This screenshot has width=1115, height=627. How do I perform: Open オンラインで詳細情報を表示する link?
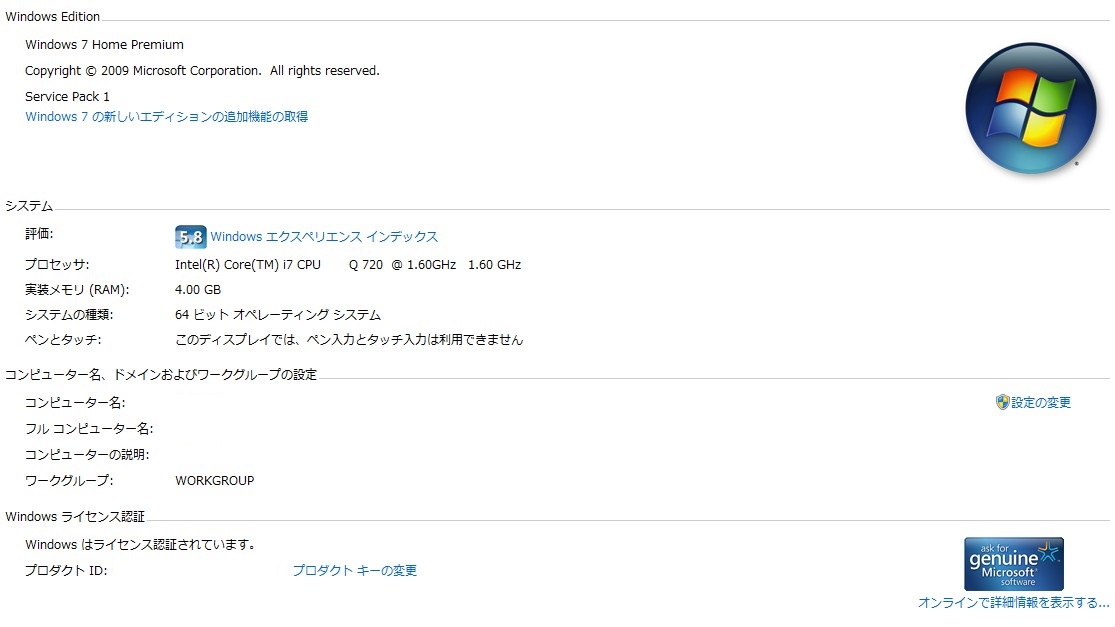[x=1013, y=603]
